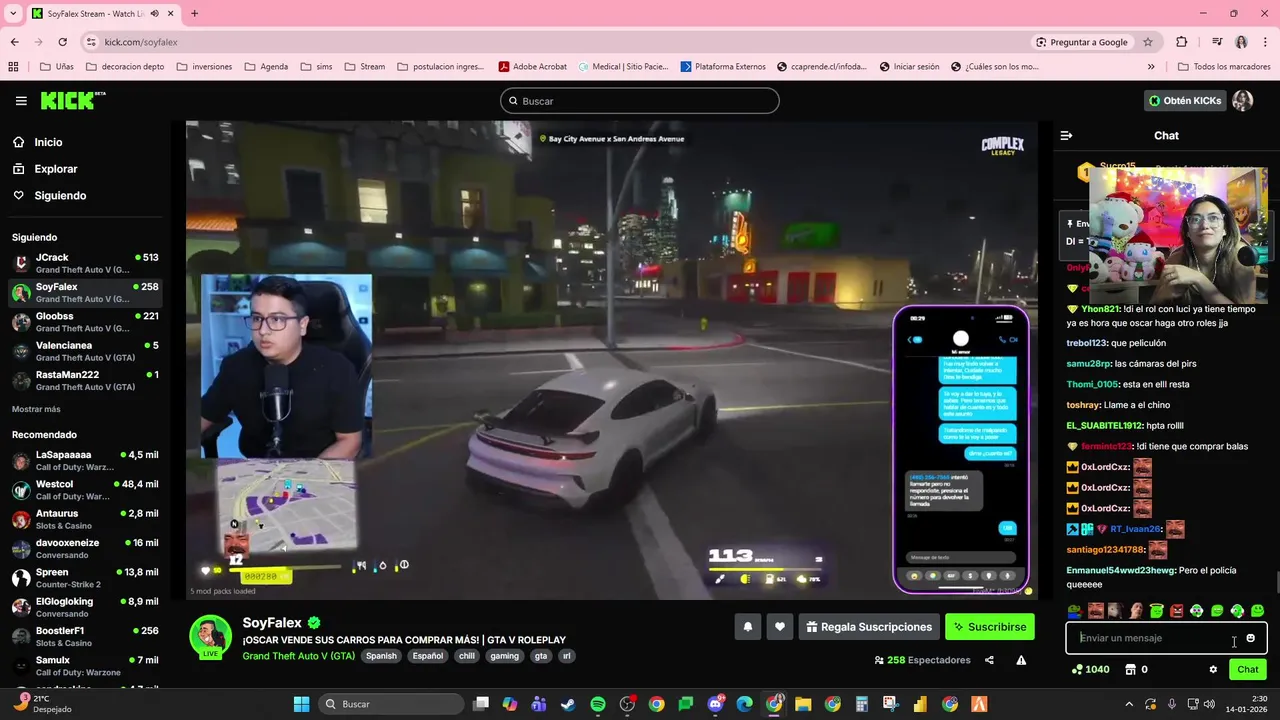This screenshot has height=720, width=1280.
Task: Bookmark page with star icon
Action: click(x=1148, y=42)
